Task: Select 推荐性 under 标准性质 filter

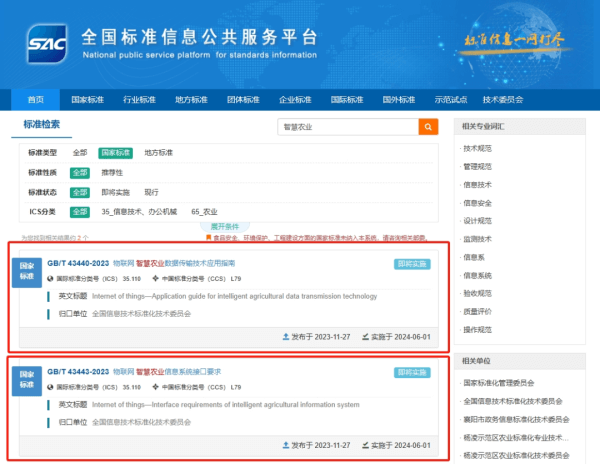Action: [x=112, y=173]
